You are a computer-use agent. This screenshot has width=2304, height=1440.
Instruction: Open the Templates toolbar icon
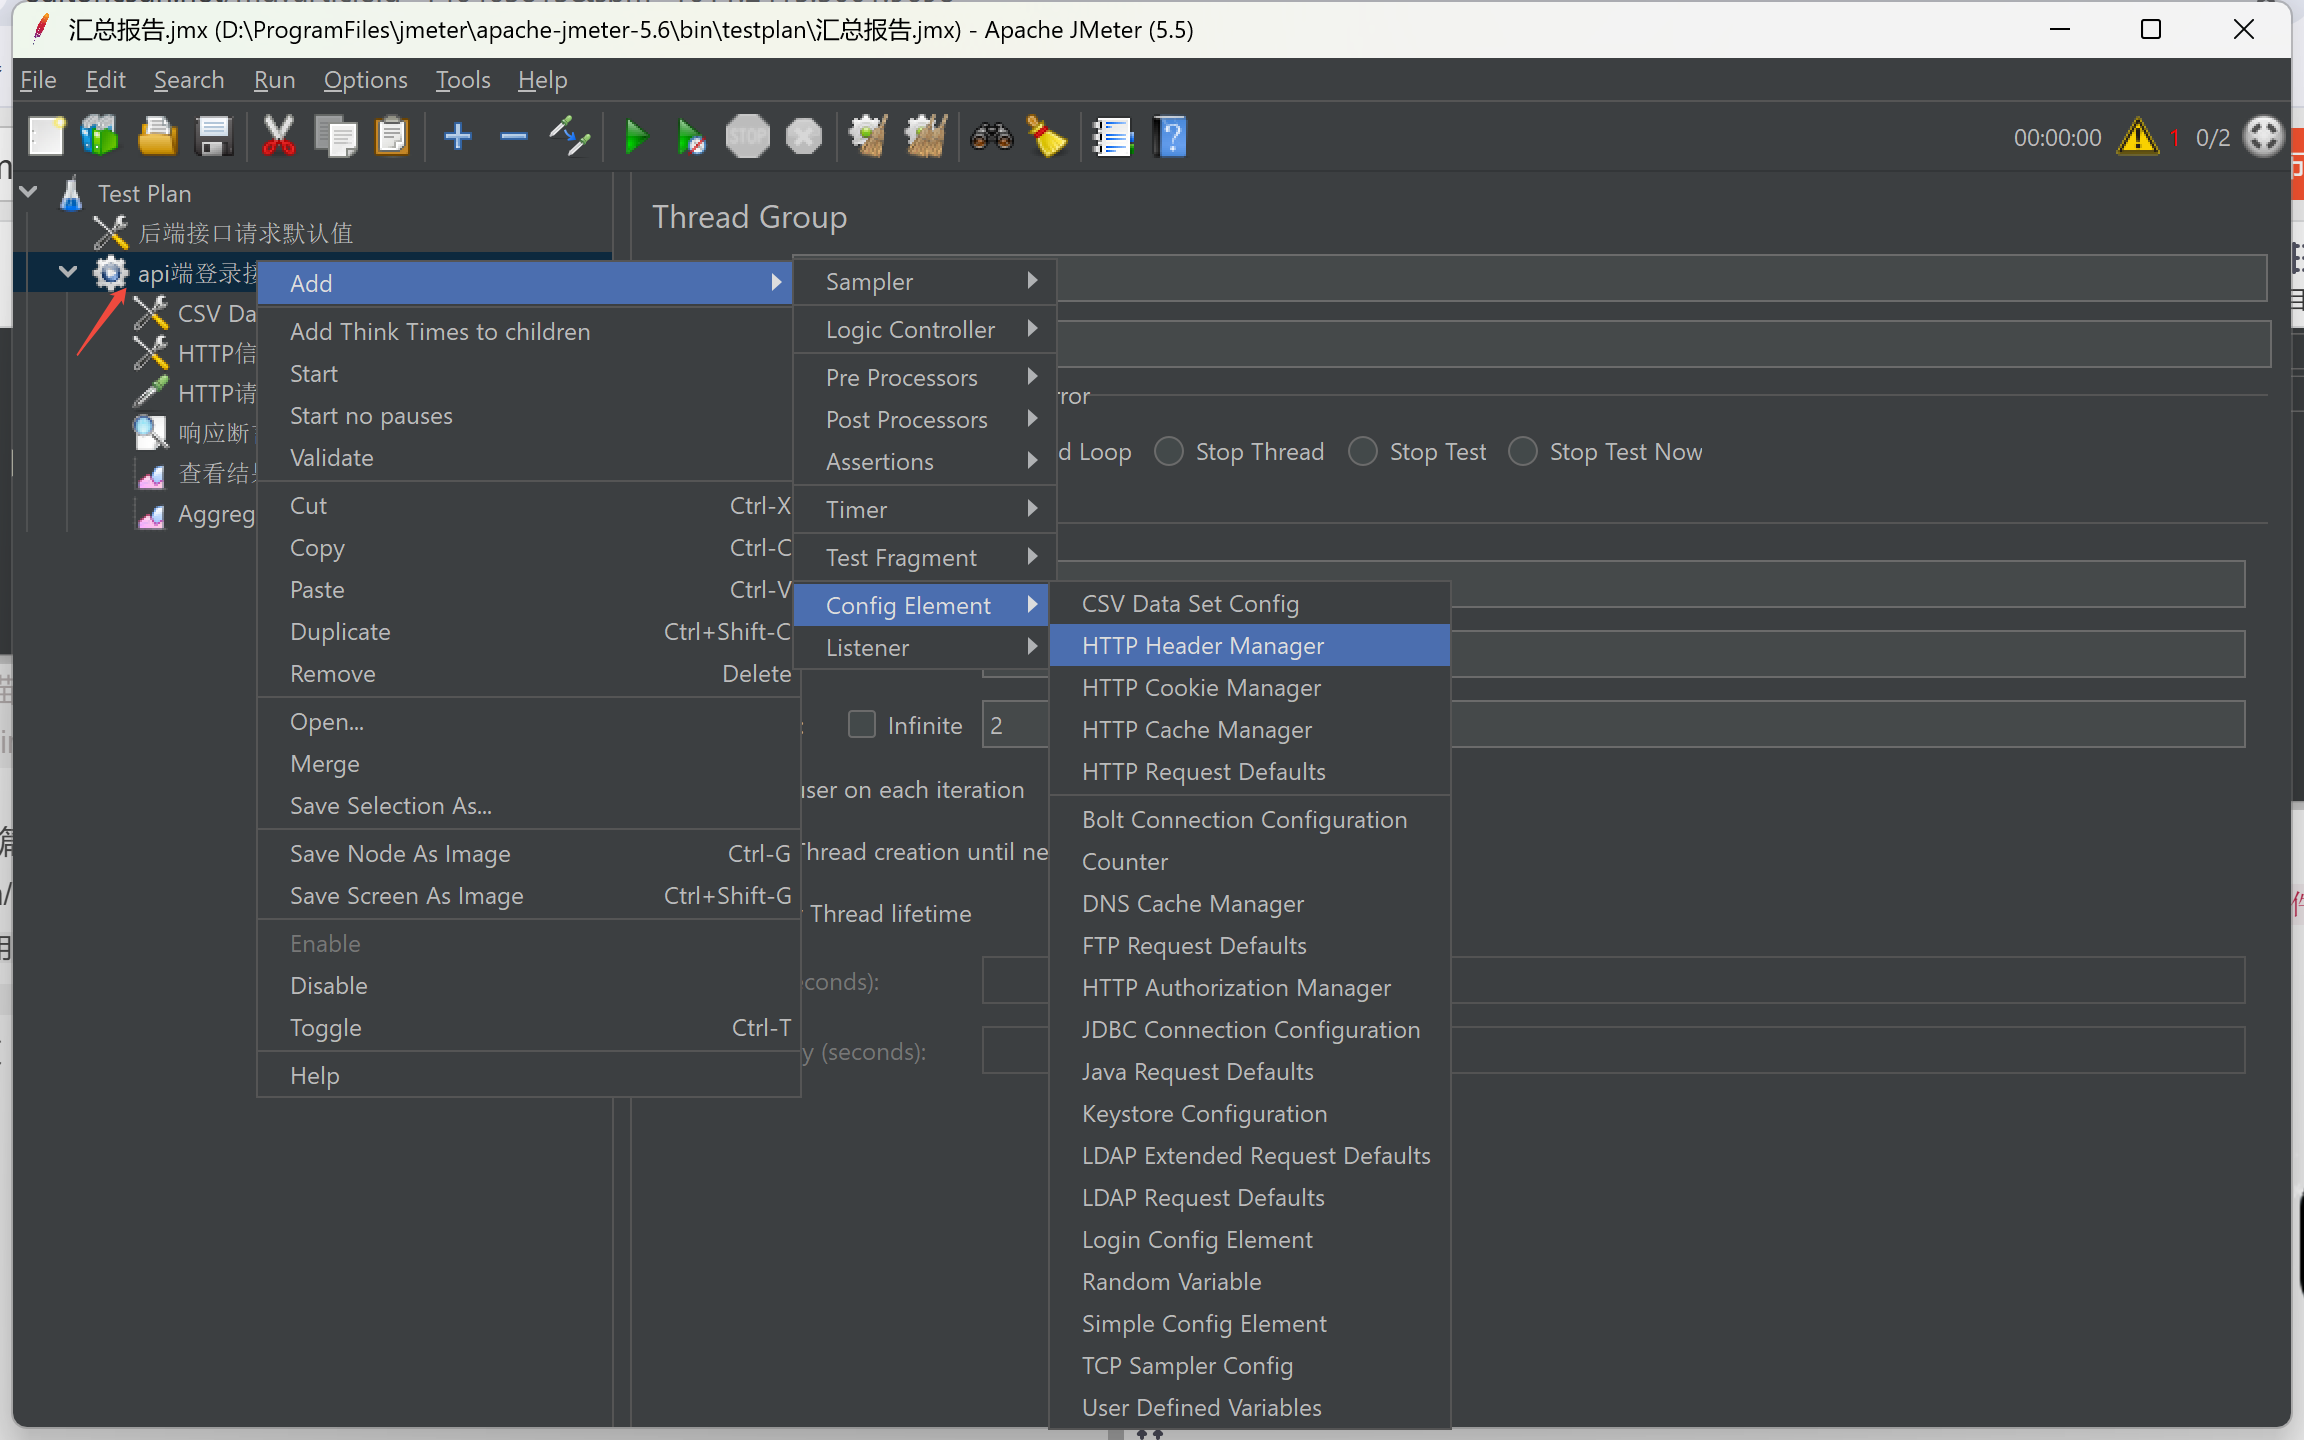100,137
